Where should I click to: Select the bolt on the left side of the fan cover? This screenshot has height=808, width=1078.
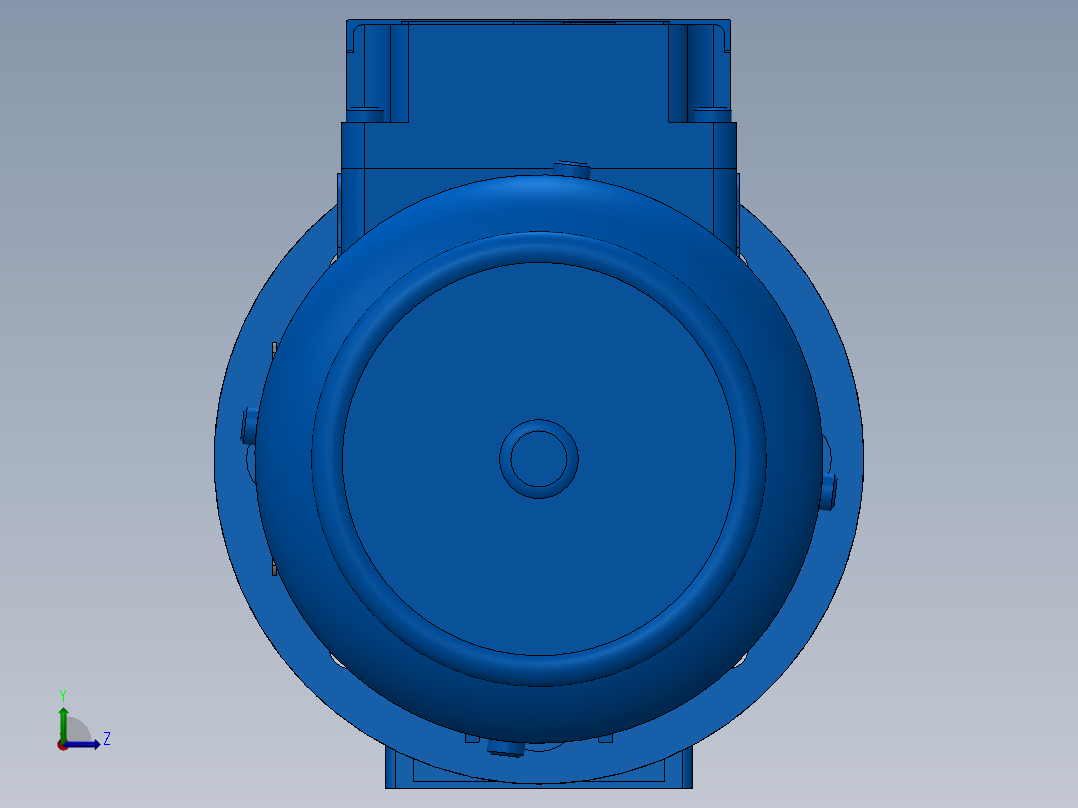(x=249, y=426)
